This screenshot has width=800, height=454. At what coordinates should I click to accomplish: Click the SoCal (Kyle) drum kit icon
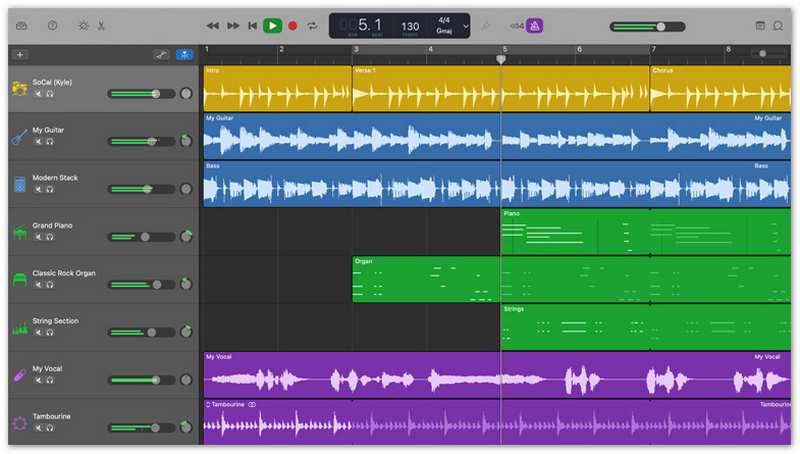pos(19,89)
